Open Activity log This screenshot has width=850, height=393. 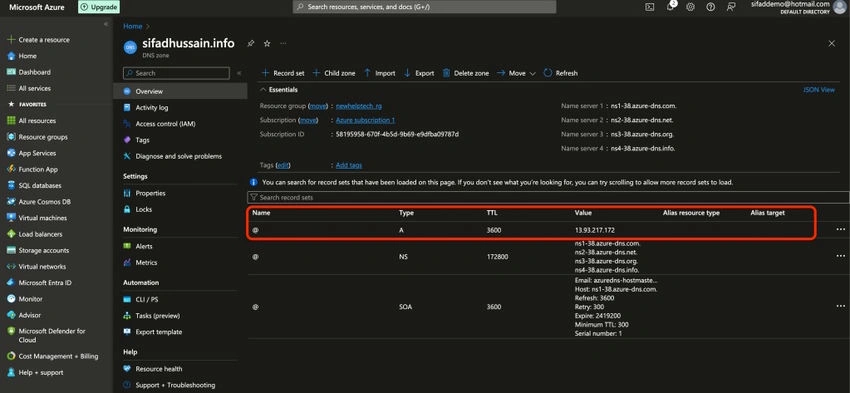152,108
